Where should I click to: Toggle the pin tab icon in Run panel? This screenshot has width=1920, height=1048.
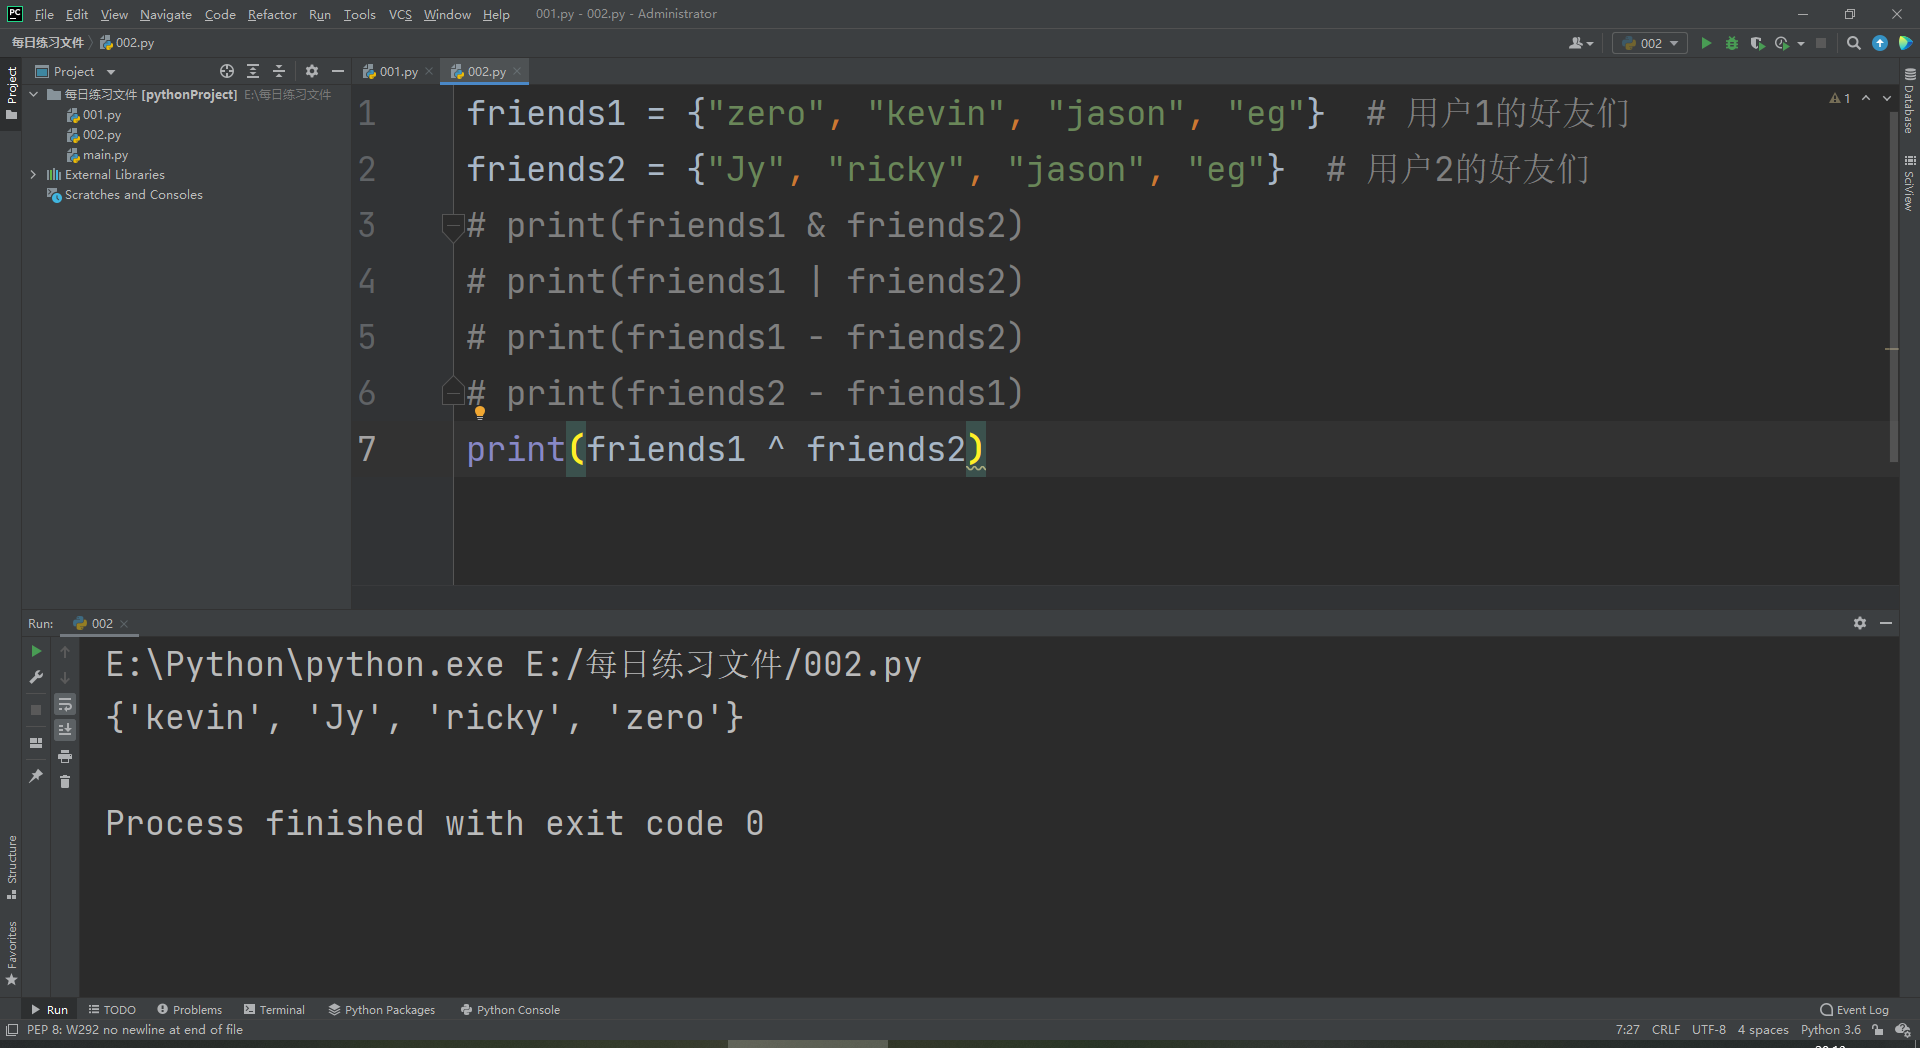pos(36,776)
